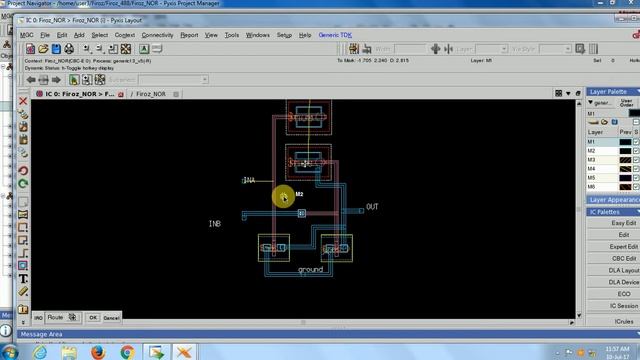640x360 pixels.
Task: Open the File menu
Action: pyautogui.click(x=45, y=35)
